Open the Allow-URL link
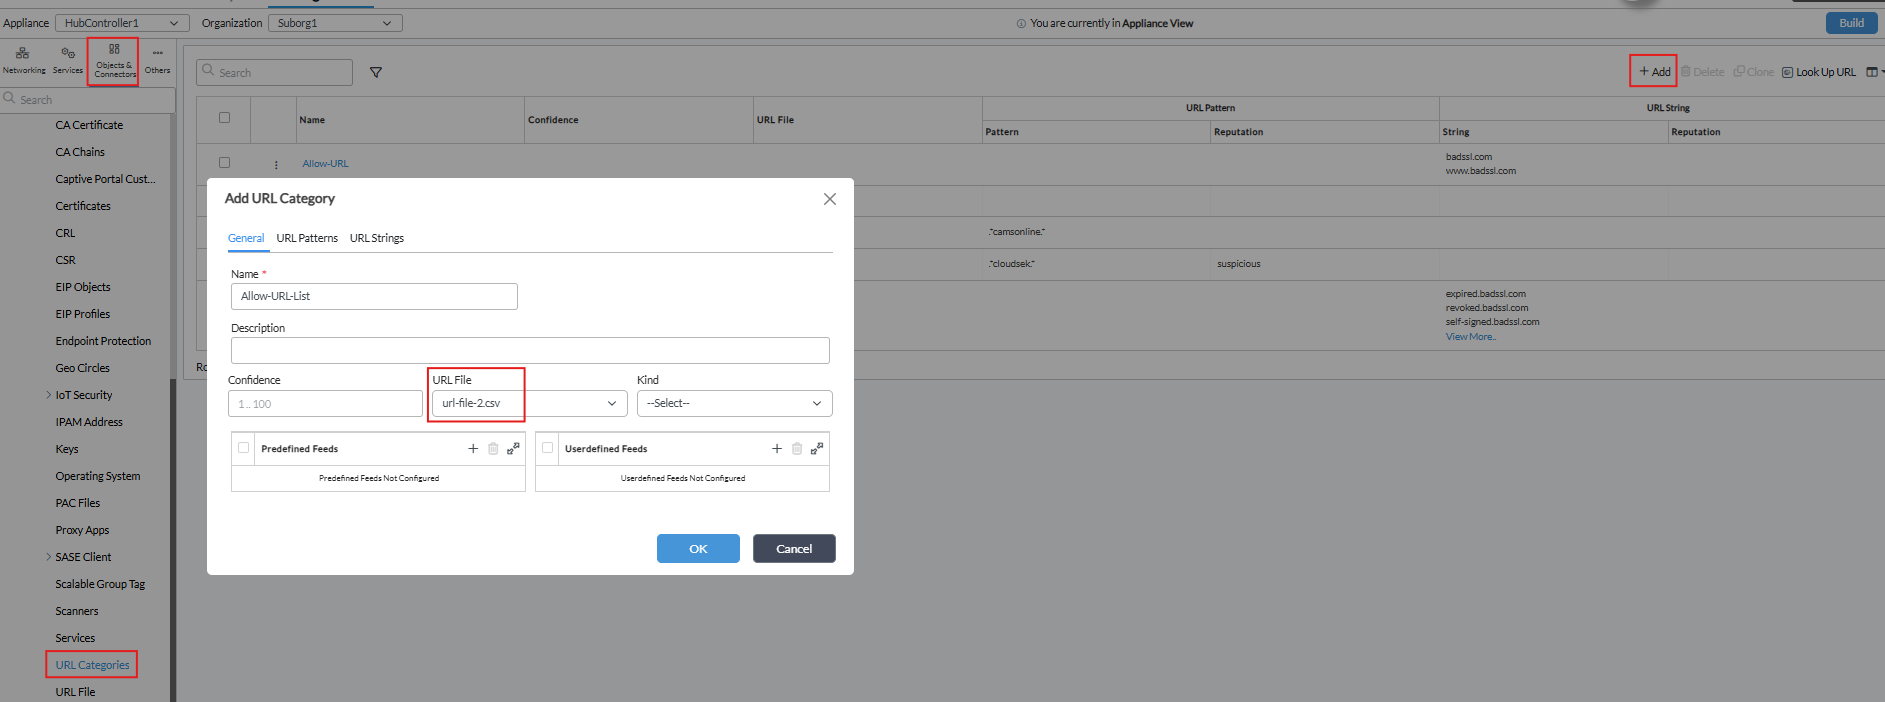Image resolution: width=1885 pixels, height=702 pixels. point(326,164)
